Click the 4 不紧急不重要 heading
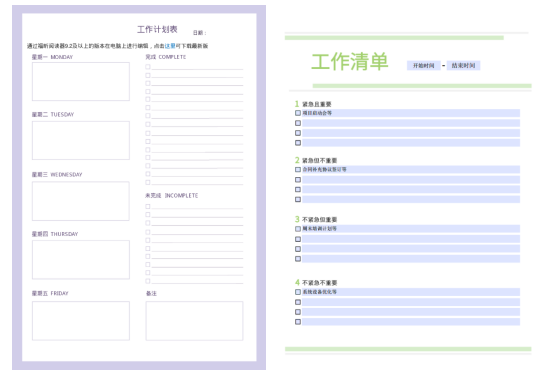Screen dimensions: 555x373 pyautogui.click(x=316, y=282)
